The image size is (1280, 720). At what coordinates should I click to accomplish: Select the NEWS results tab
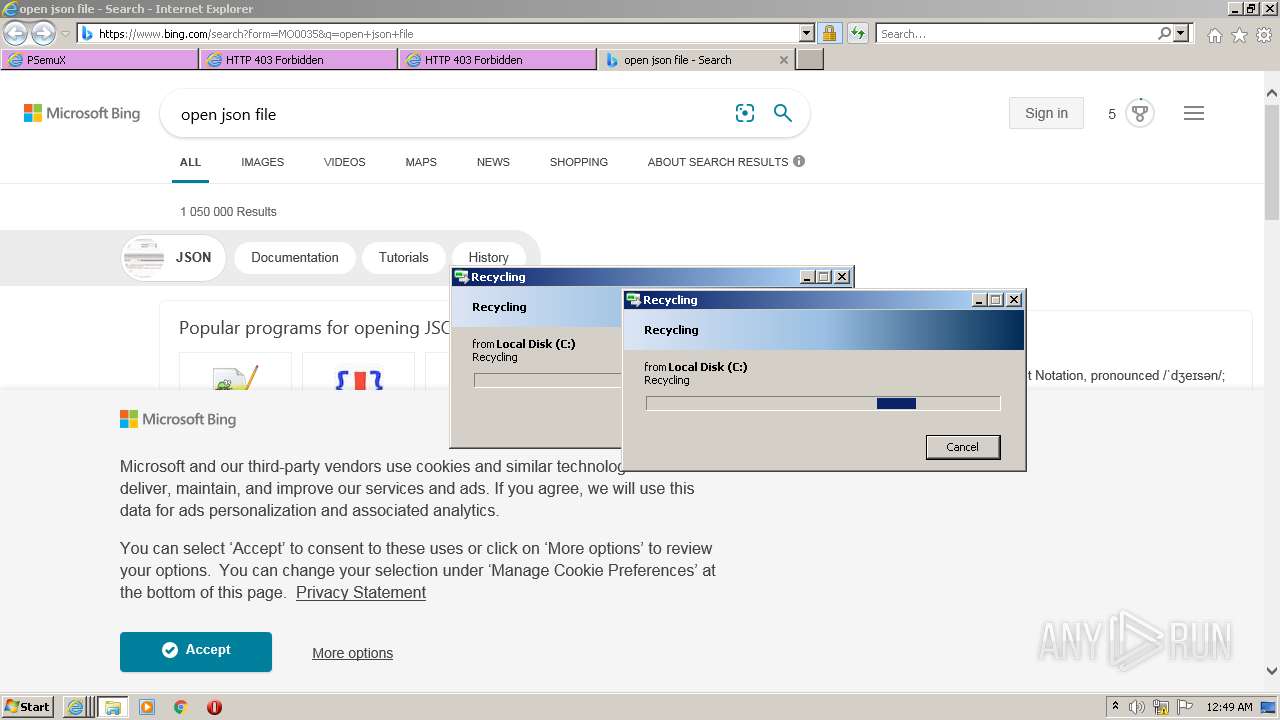coord(493,162)
